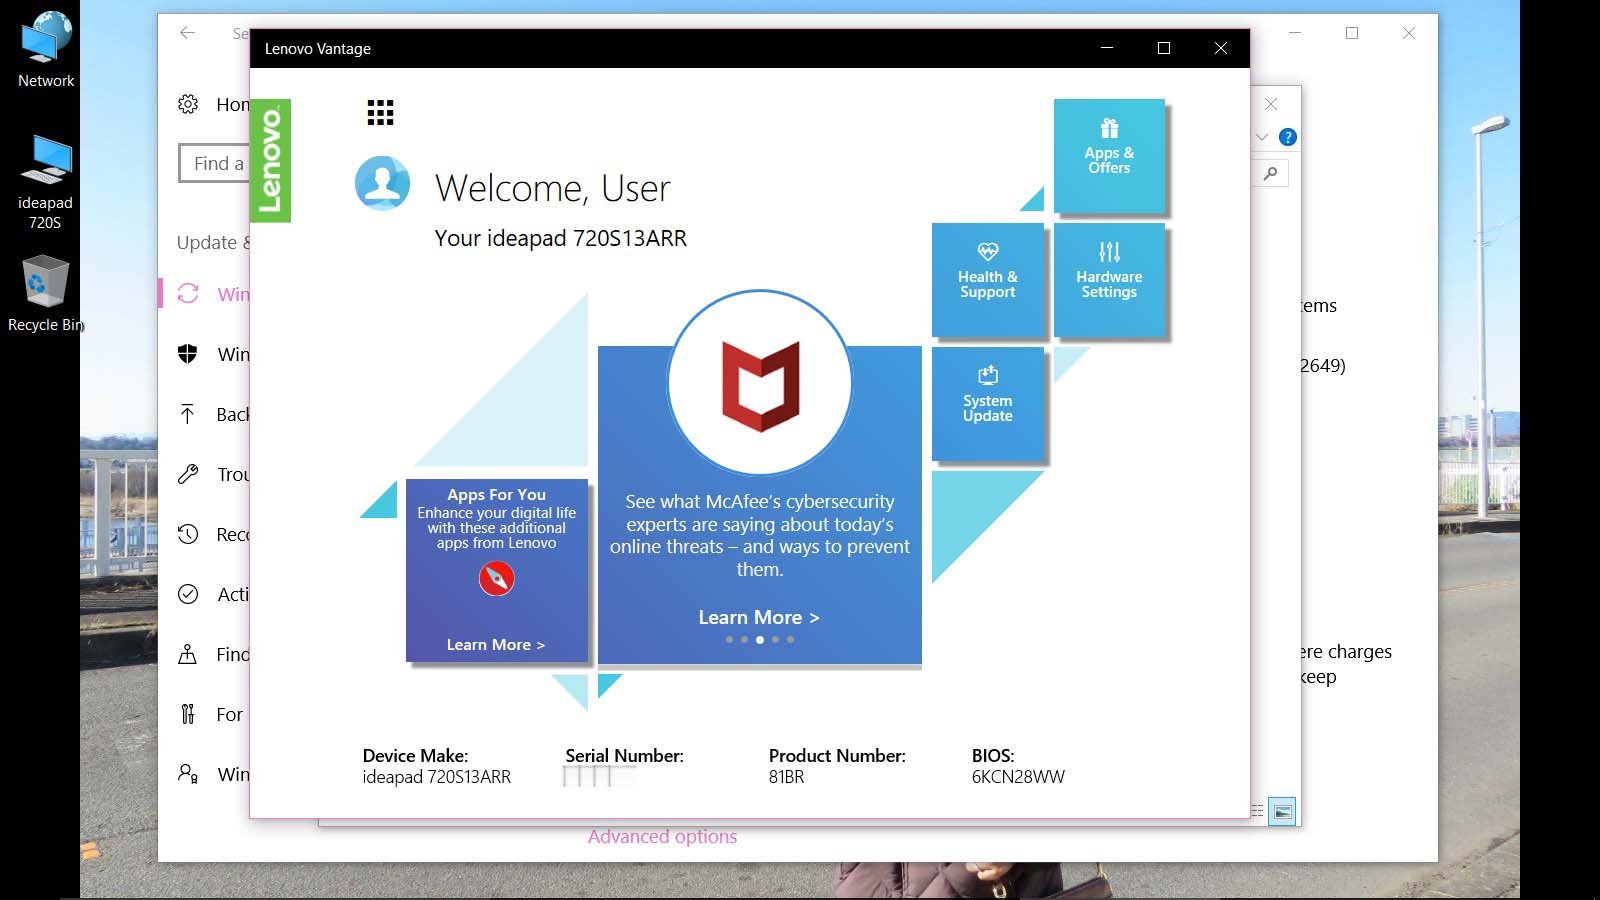1600x900 pixels.
Task: Select Windows Insider icon in Settings
Action: click(188, 774)
